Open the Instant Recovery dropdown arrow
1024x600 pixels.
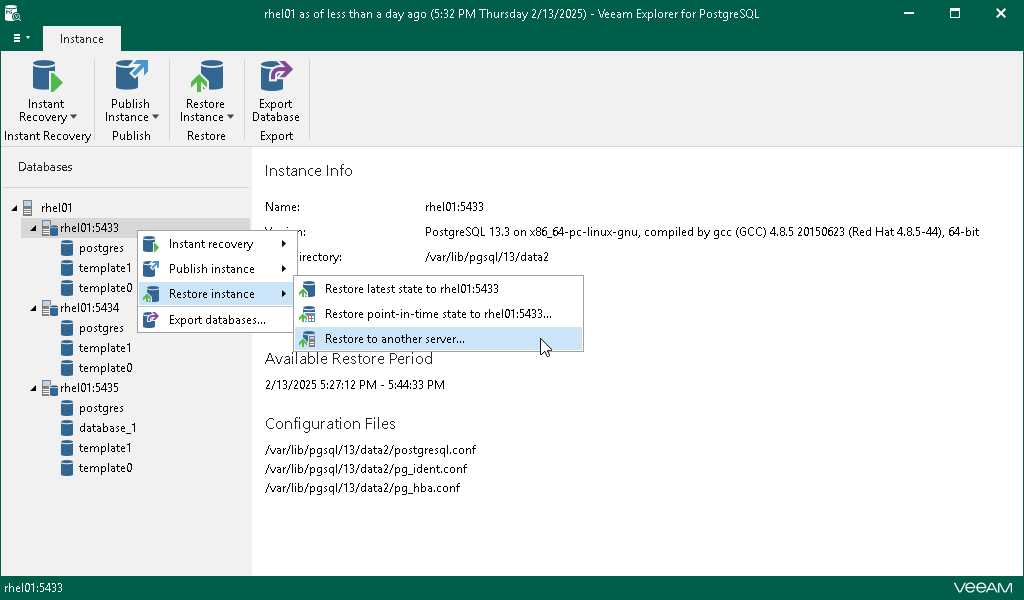[73, 118]
